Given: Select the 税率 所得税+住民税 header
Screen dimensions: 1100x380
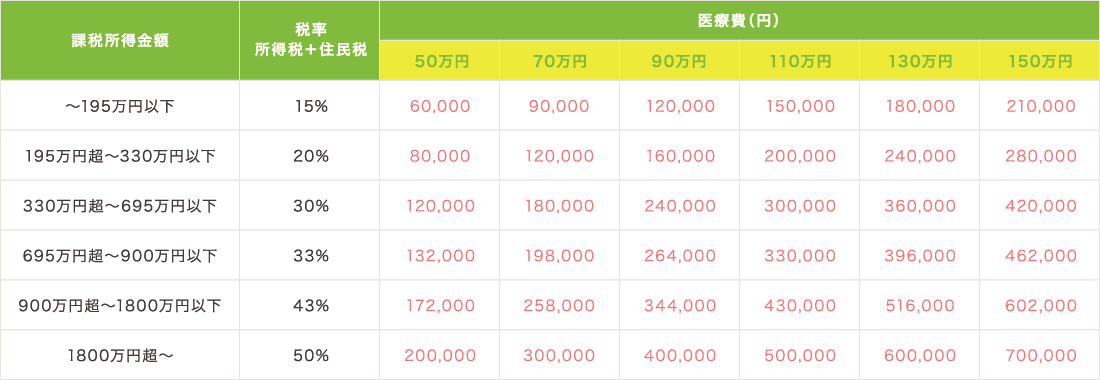Looking at the screenshot, I should tap(309, 40).
